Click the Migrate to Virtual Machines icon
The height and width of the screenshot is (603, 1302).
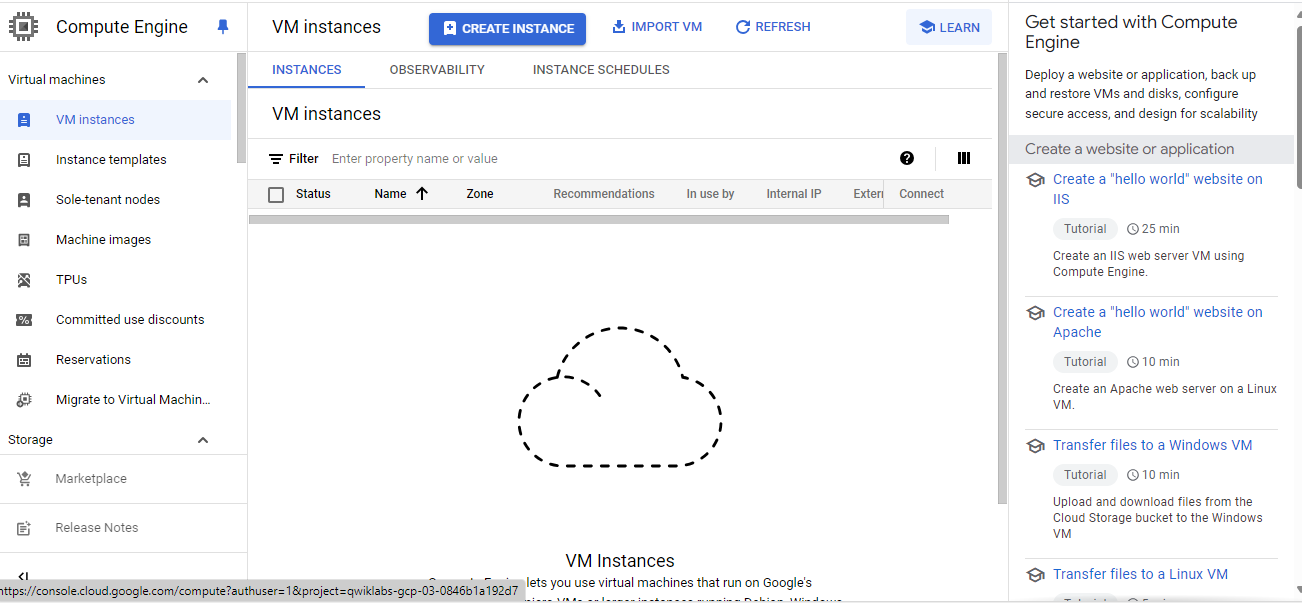pos(24,400)
